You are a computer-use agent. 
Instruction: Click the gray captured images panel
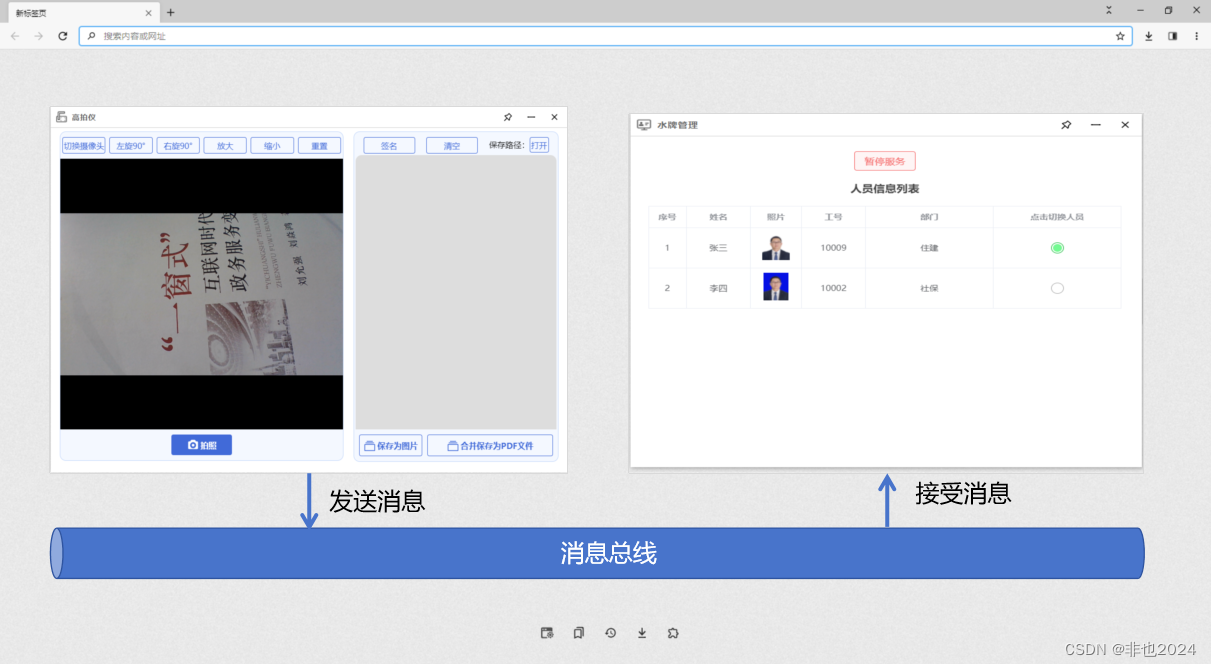click(x=456, y=293)
